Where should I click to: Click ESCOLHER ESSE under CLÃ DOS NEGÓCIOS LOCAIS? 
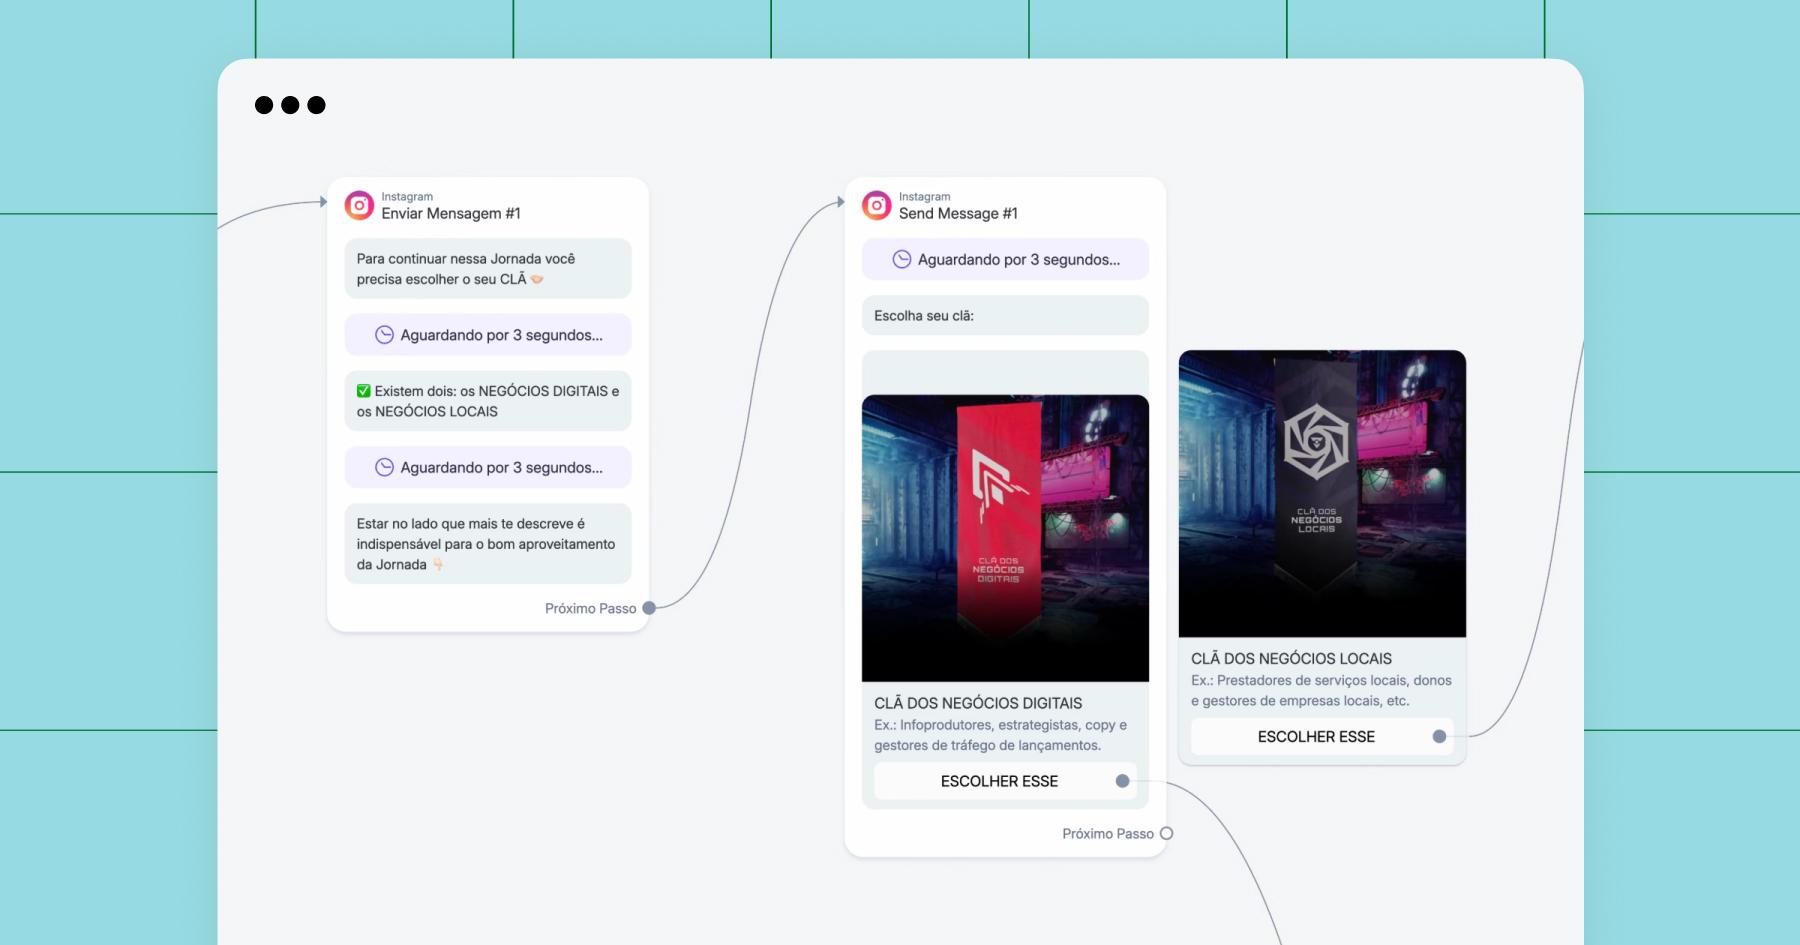[1322, 736]
